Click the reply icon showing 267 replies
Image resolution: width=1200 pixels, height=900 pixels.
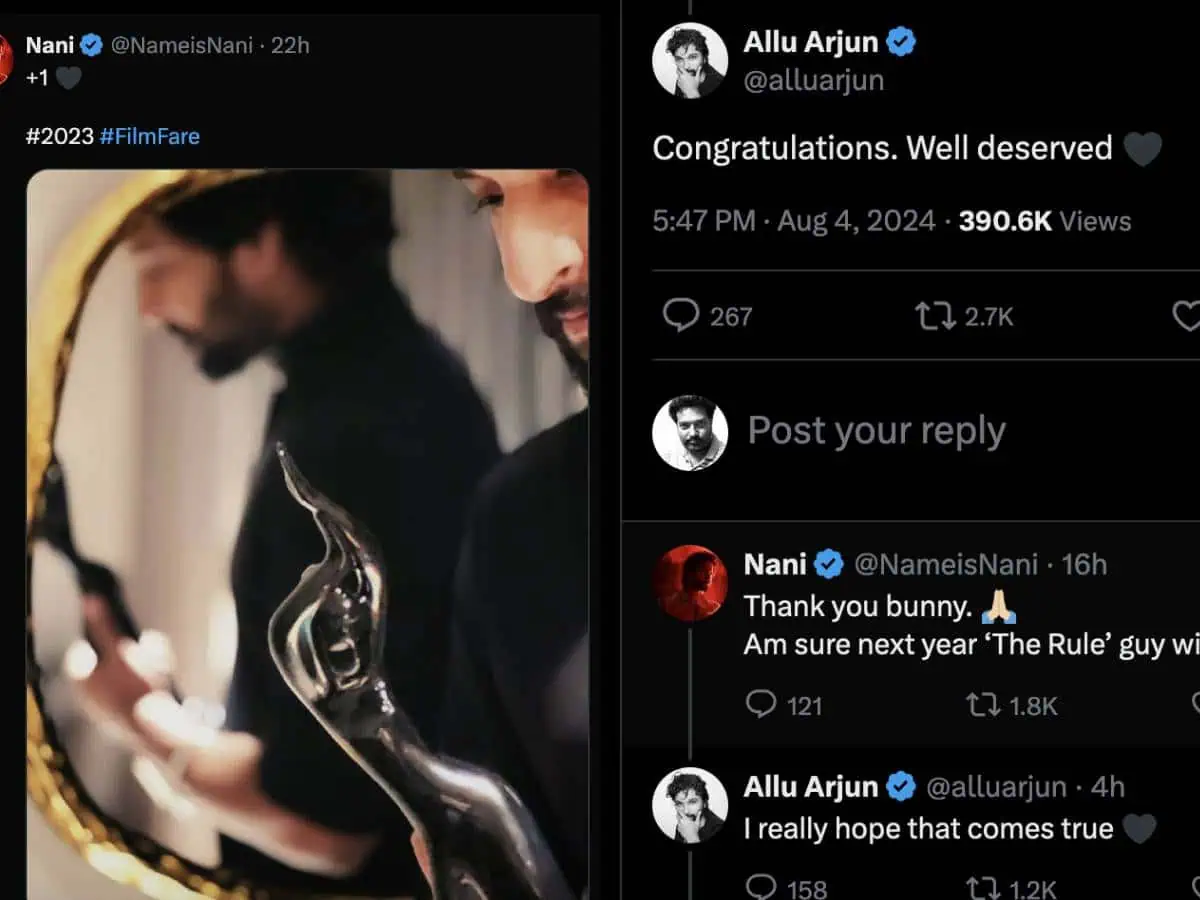coord(681,317)
